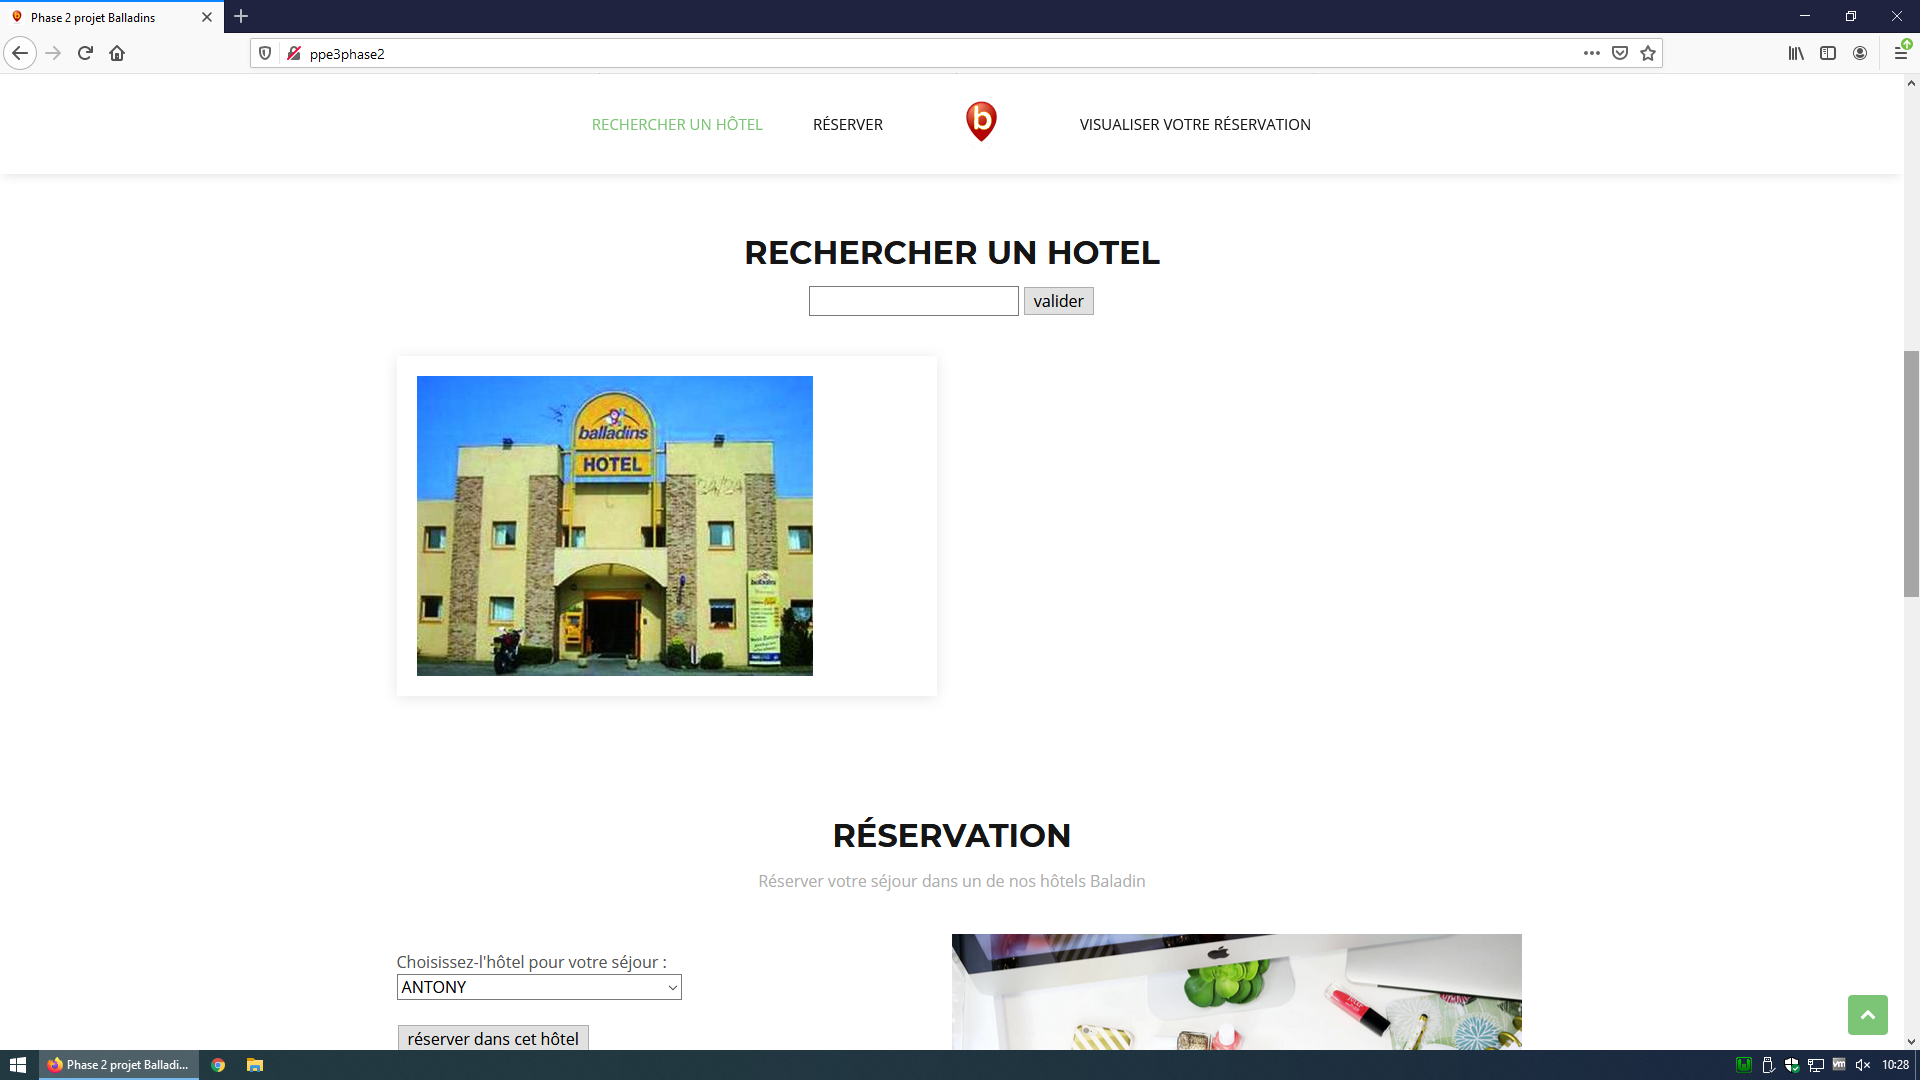The image size is (1920, 1080).
Task: Select the RÉSERVER navigation item
Action: coord(847,124)
